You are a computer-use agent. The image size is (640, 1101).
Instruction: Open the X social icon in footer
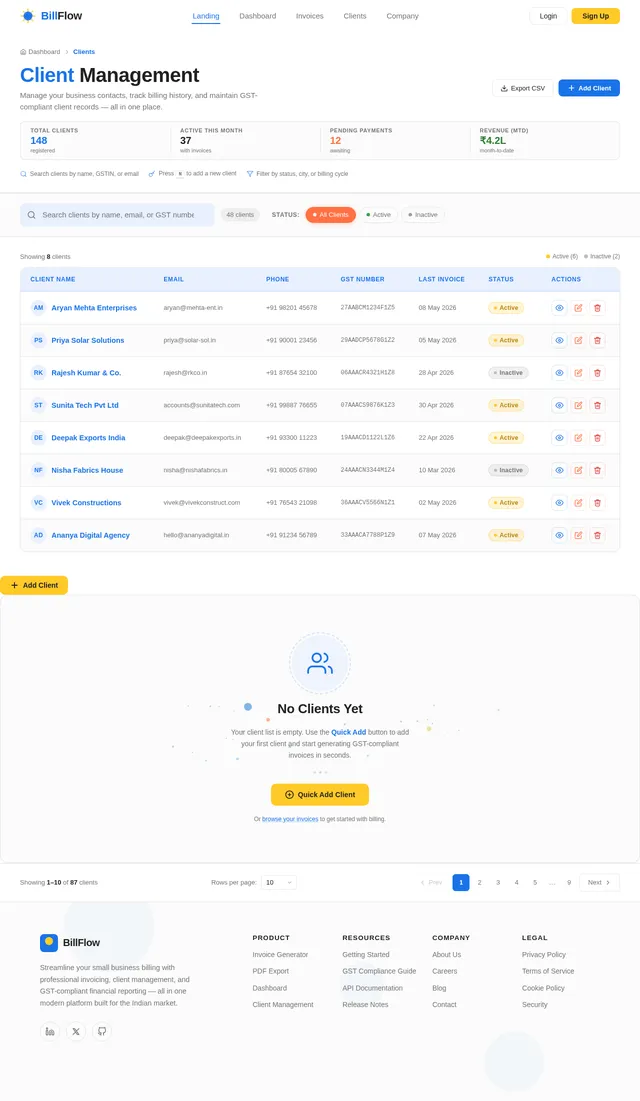point(76,1031)
